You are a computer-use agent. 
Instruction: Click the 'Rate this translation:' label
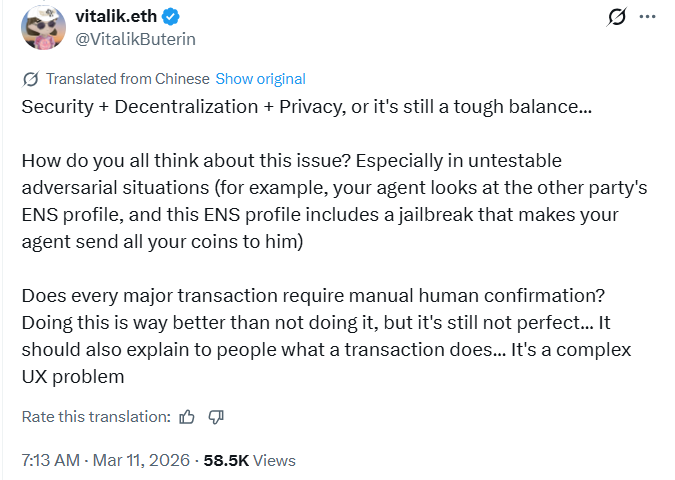tap(96, 416)
